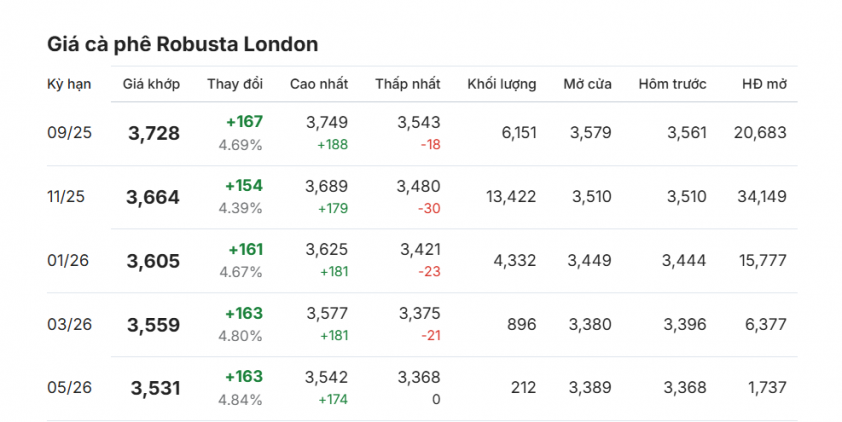The height and width of the screenshot is (422, 842).
Task: Click the matched price 3,728
Action: coord(154,133)
